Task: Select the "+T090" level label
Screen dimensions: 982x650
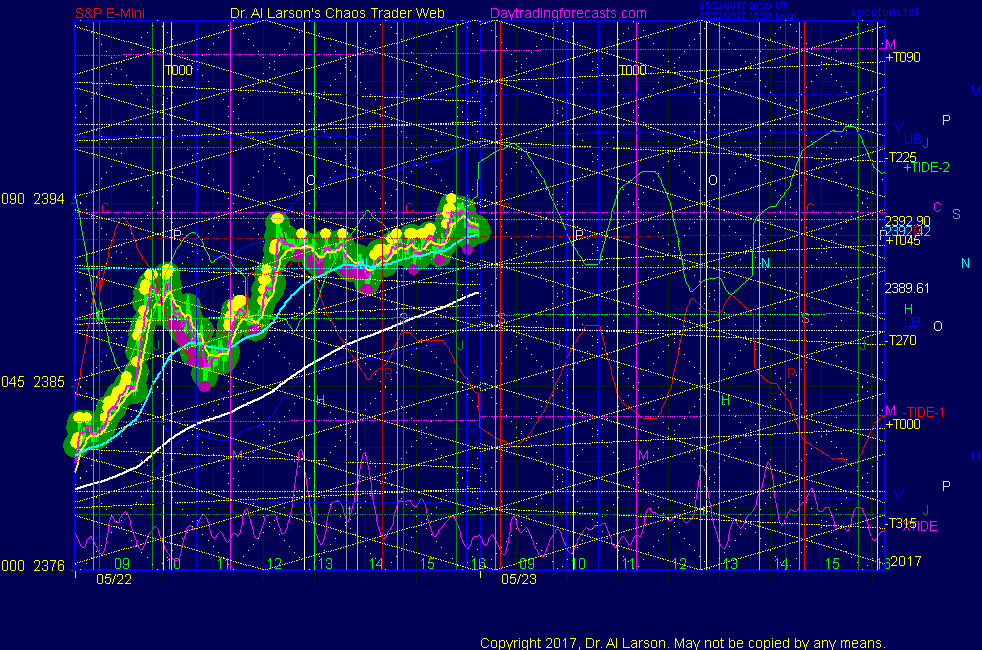Action: point(903,58)
